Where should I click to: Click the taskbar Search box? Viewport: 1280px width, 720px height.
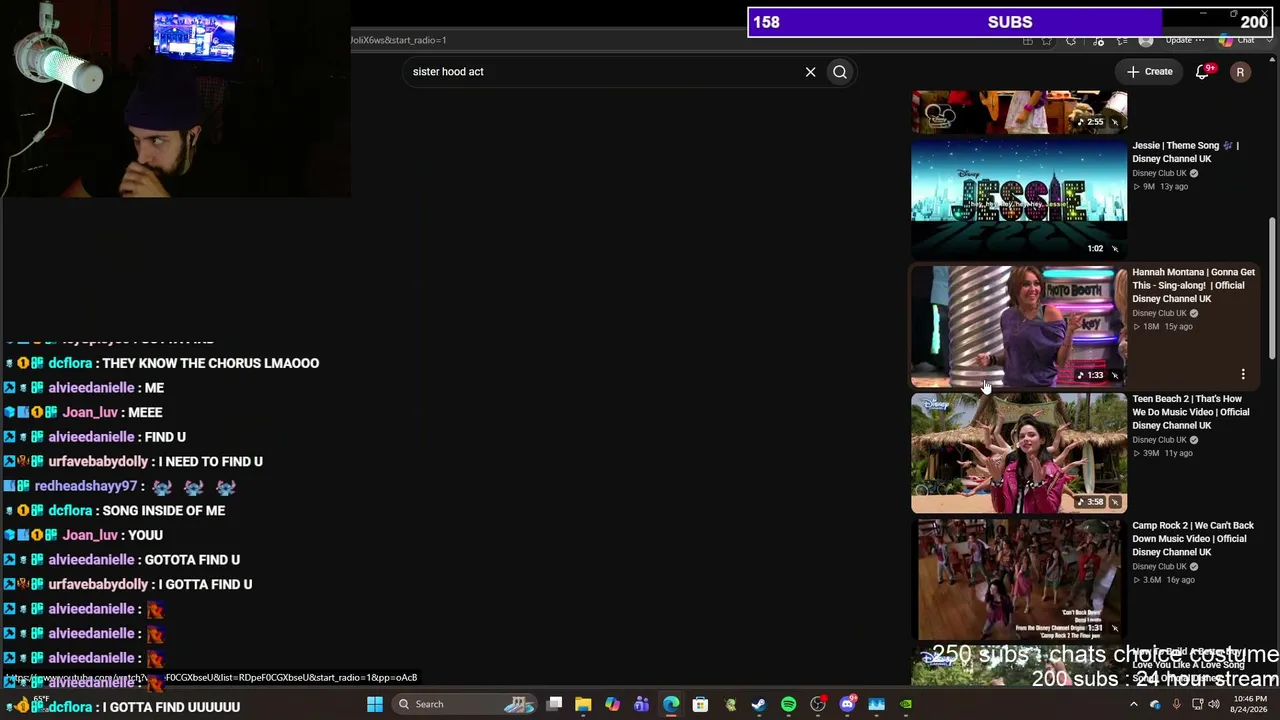point(466,704)
